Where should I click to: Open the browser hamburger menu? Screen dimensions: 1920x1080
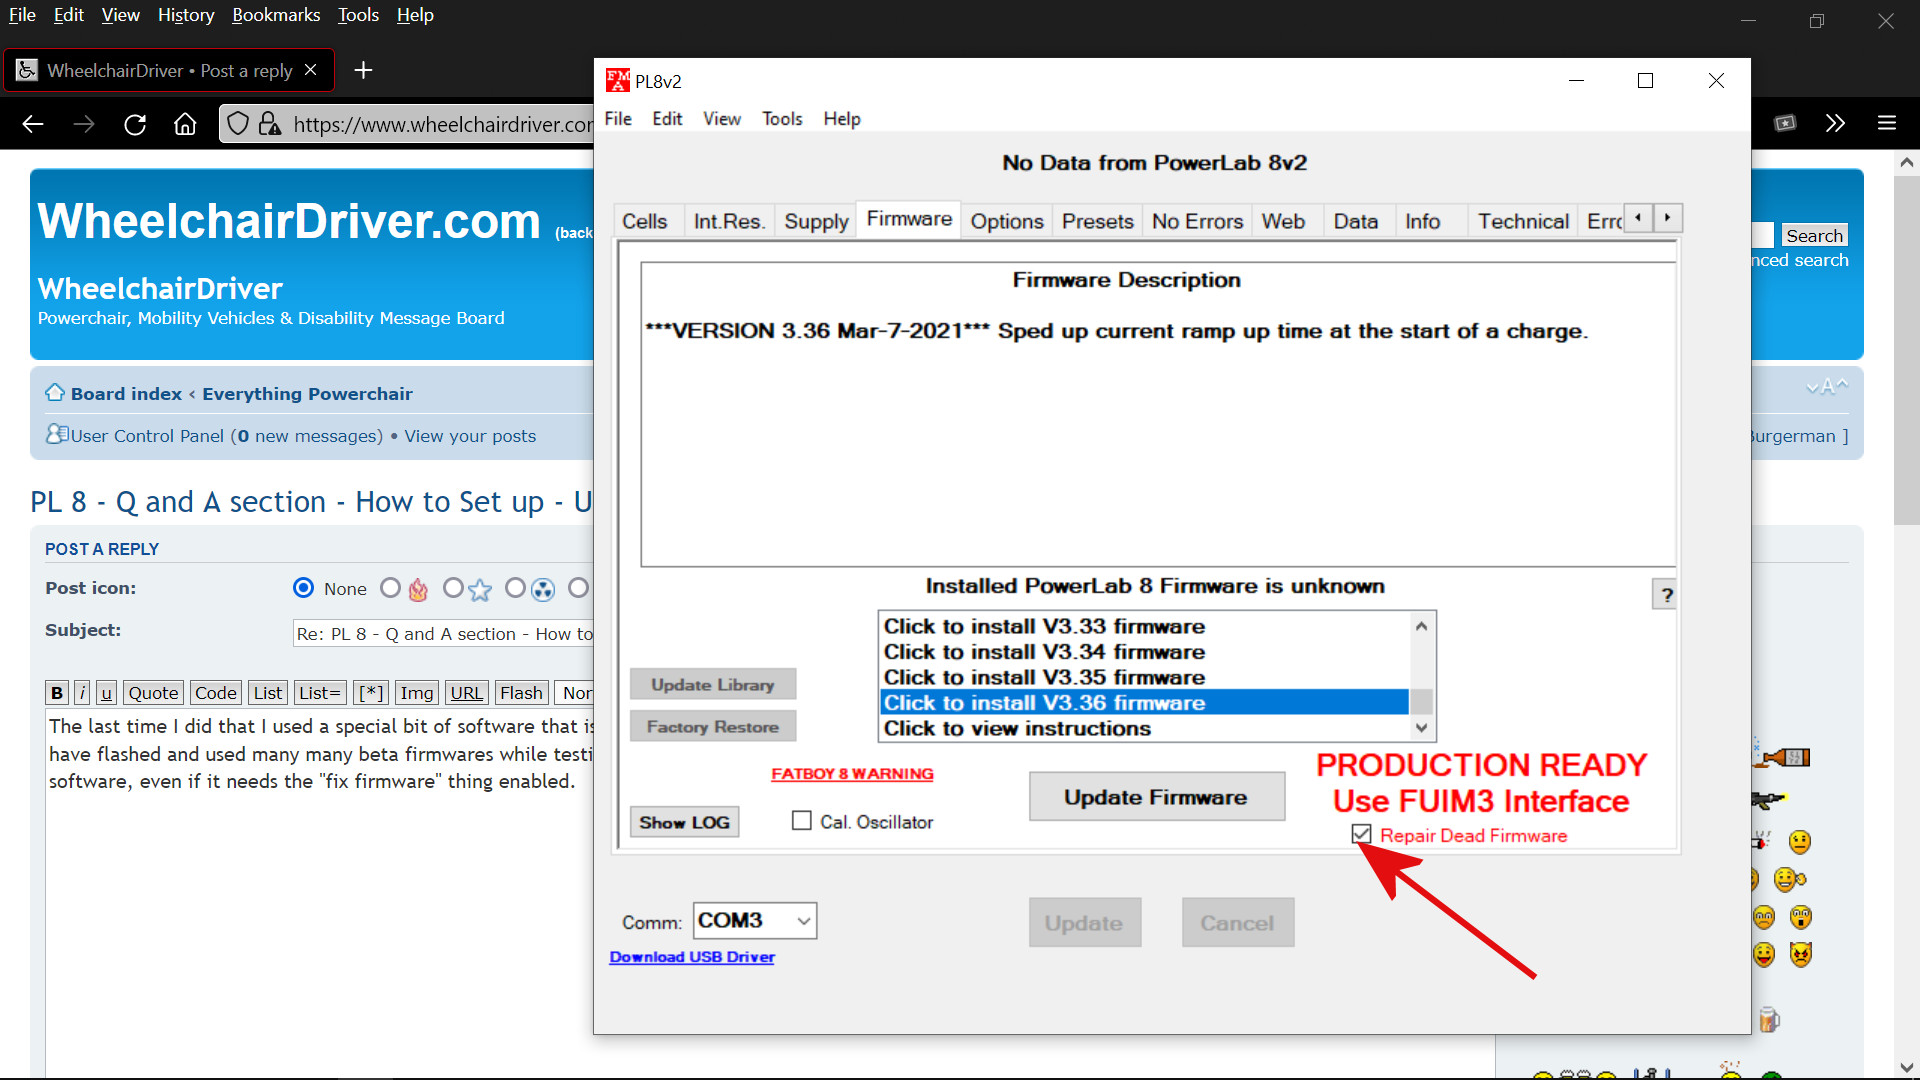[x=1887, y=123]
